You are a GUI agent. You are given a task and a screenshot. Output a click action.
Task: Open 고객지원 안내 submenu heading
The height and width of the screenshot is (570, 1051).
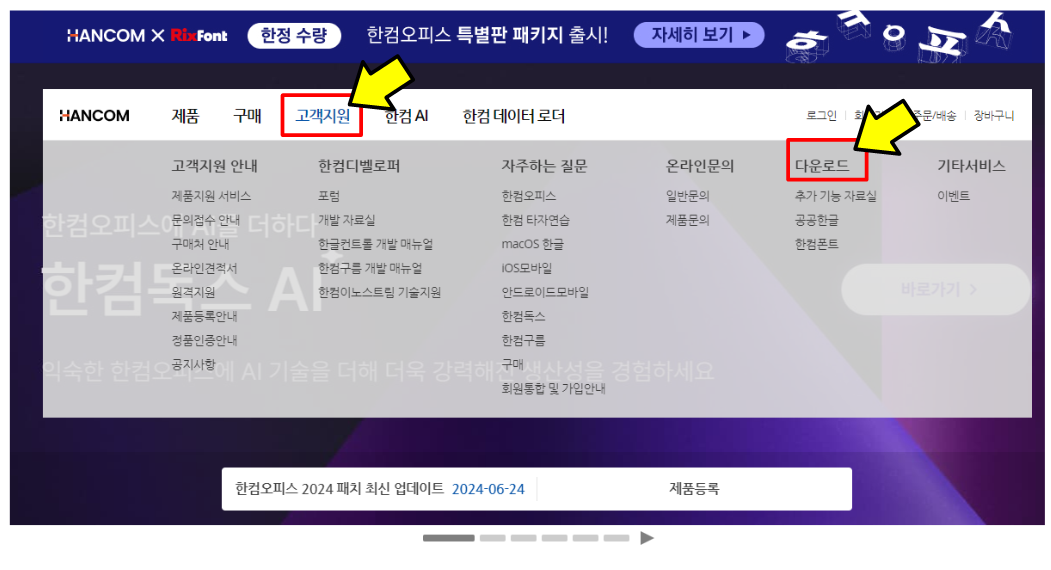(214, 166)
